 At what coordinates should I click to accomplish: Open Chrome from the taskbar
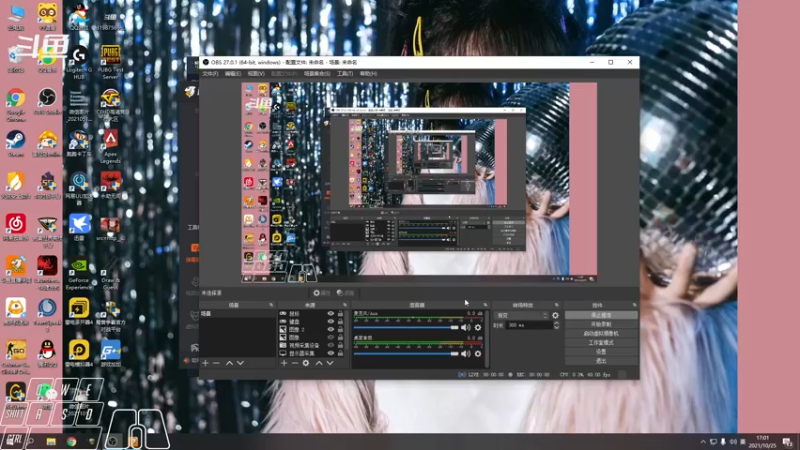click(71, 441)
